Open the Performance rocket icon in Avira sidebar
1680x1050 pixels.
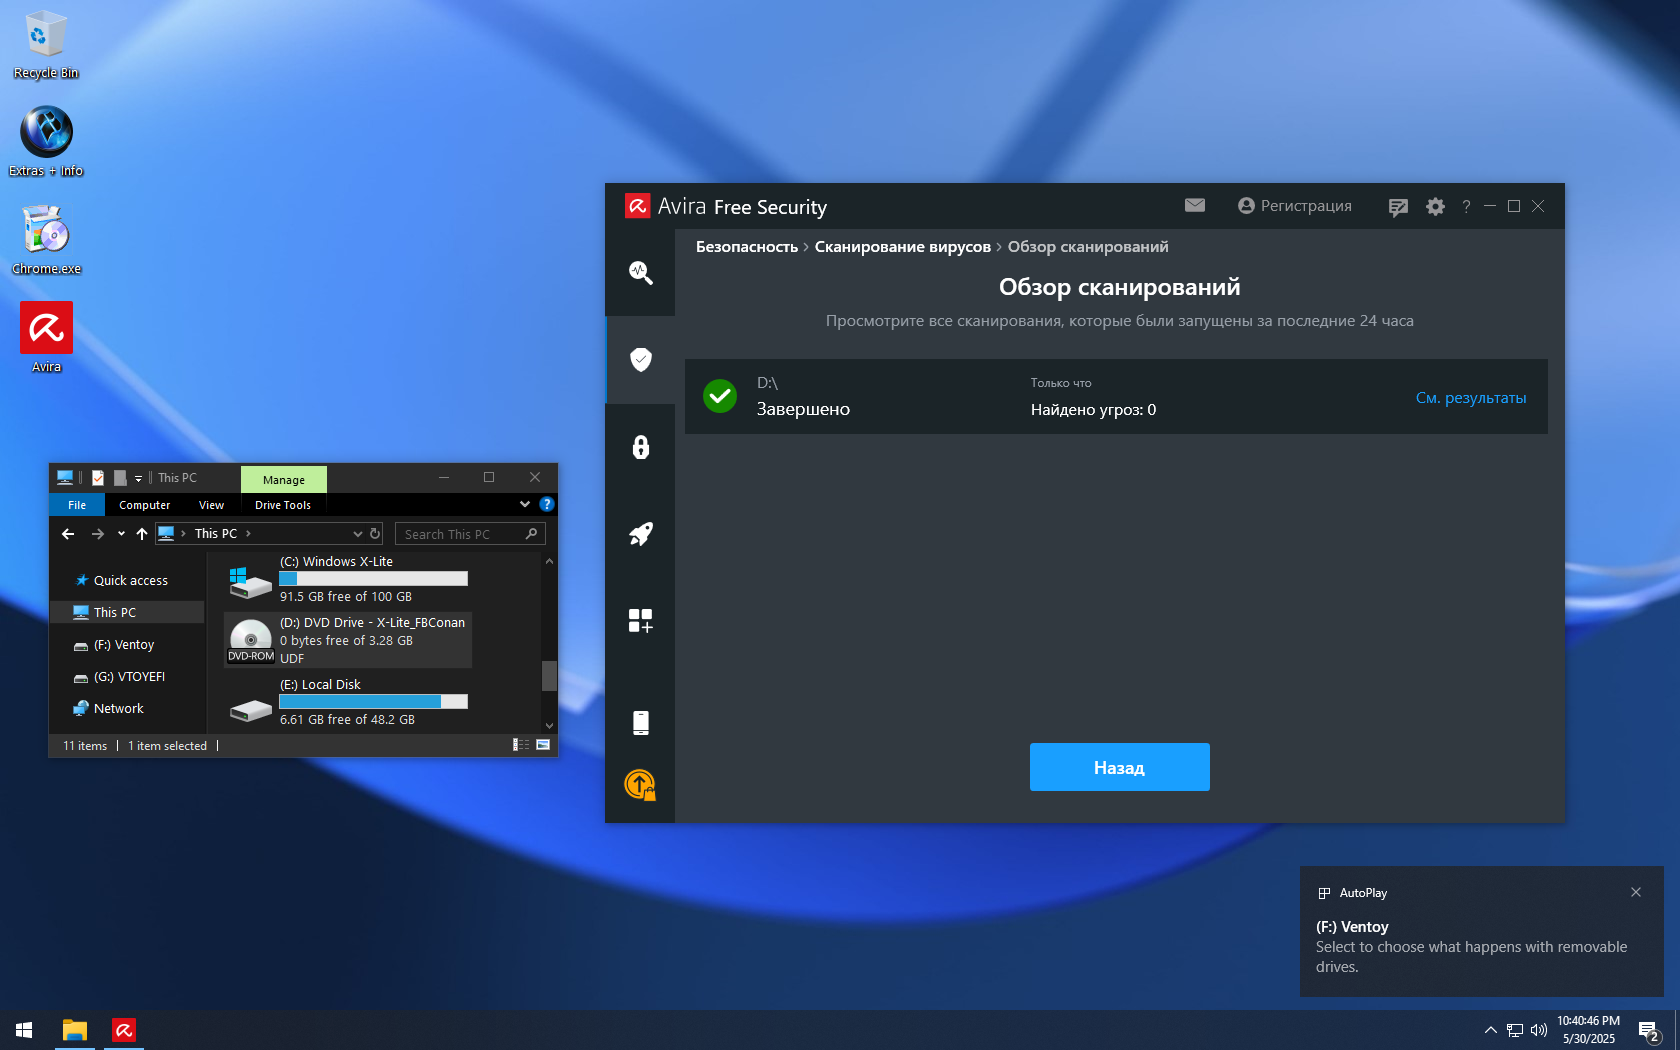pyautogui.click(x=640, y=534)
